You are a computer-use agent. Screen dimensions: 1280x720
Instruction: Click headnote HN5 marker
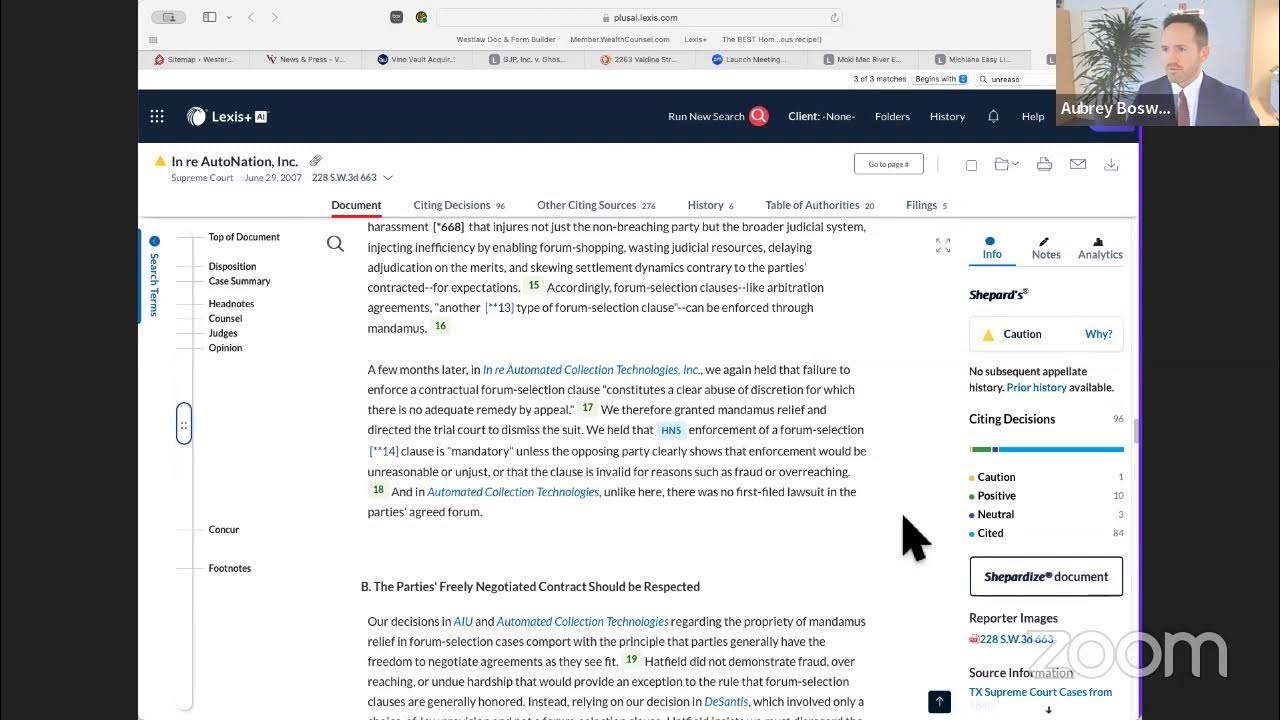pyautogui.click(x=670, y=431)
